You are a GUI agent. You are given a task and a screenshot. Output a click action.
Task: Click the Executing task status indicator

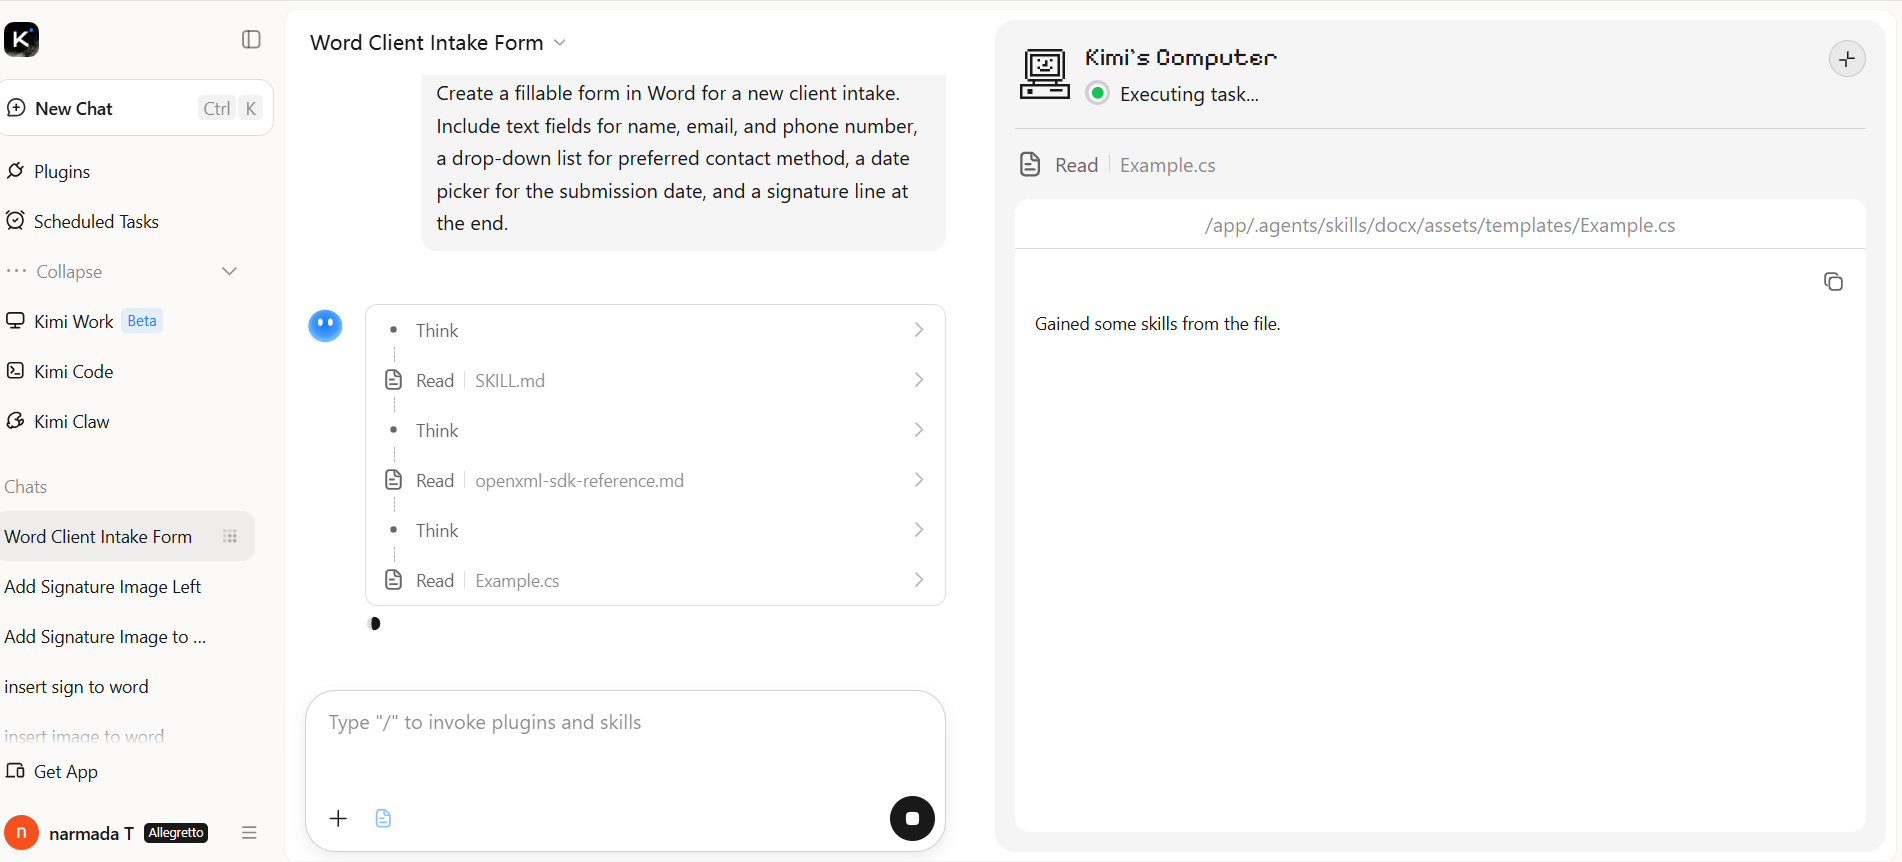(x=1098, y=94)
